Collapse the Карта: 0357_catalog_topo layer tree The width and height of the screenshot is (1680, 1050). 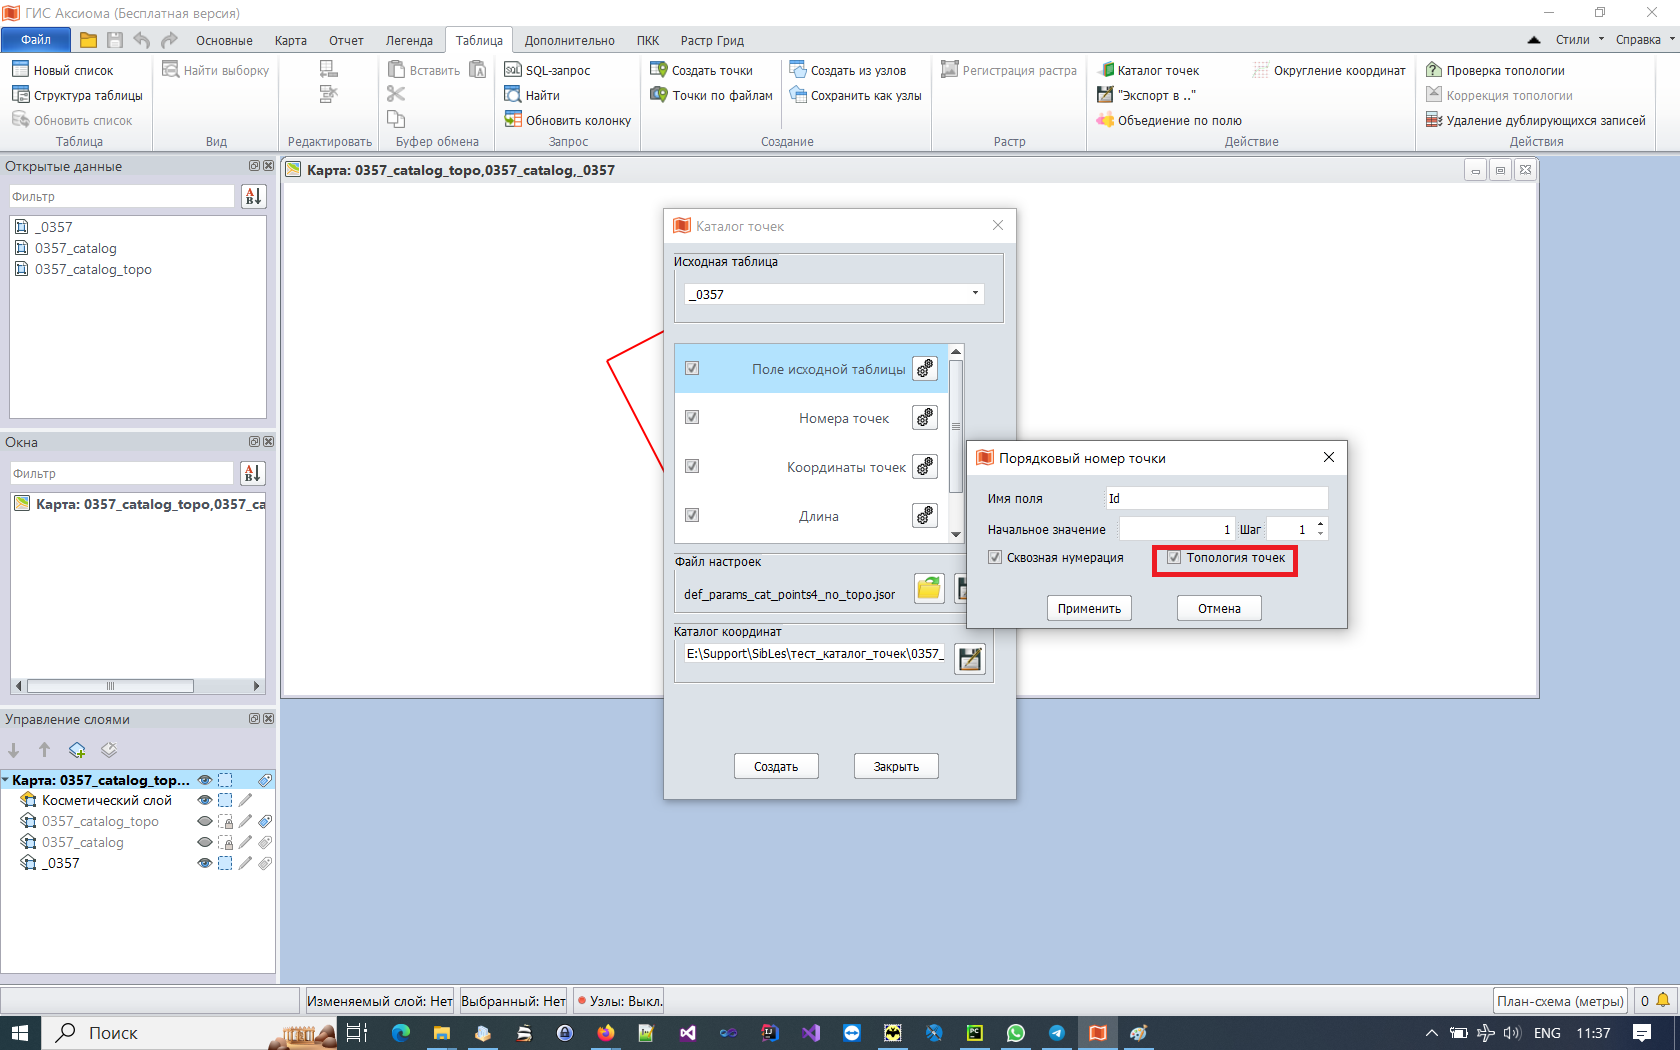click(x=6, y=780)
